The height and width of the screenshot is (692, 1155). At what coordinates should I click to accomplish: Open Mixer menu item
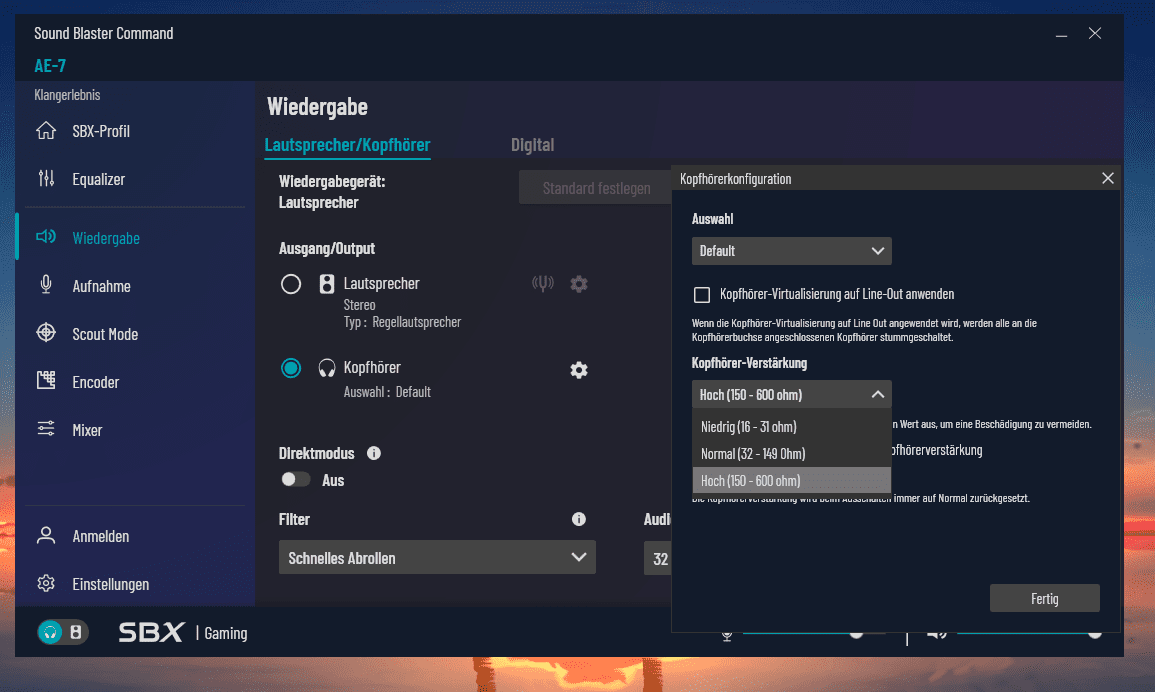coord(87,430)
